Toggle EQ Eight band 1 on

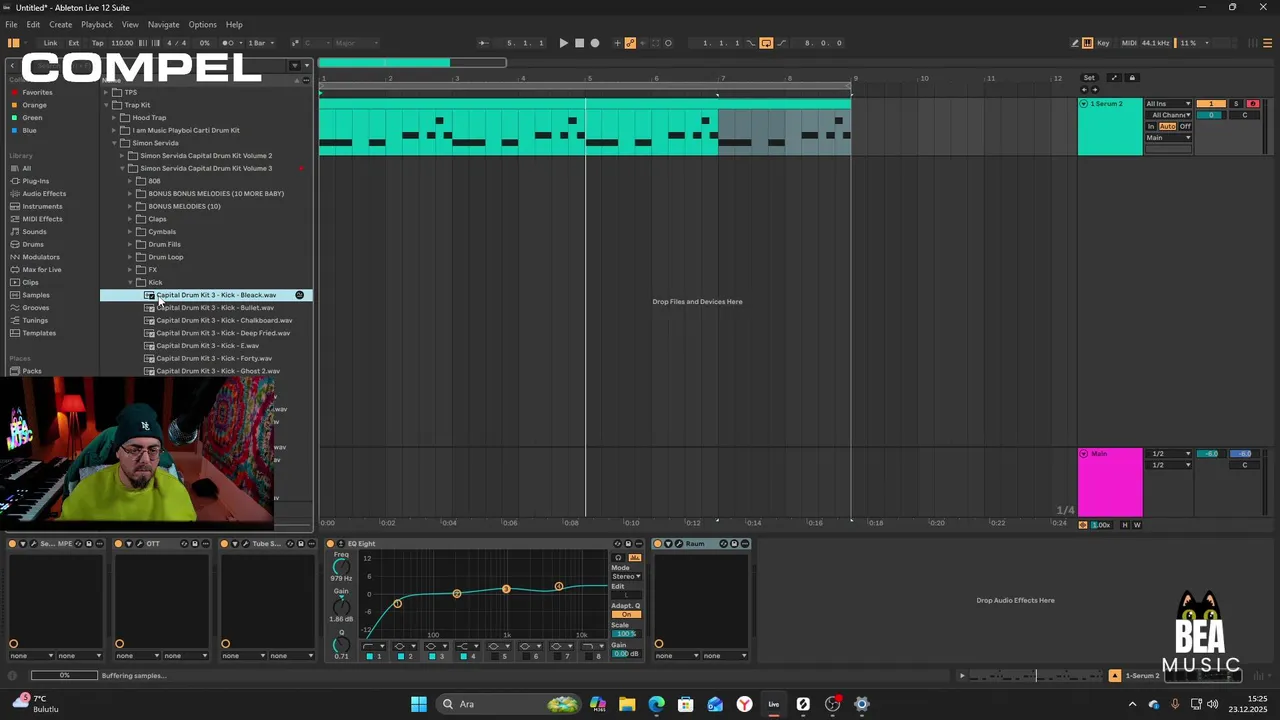(369, 656)
